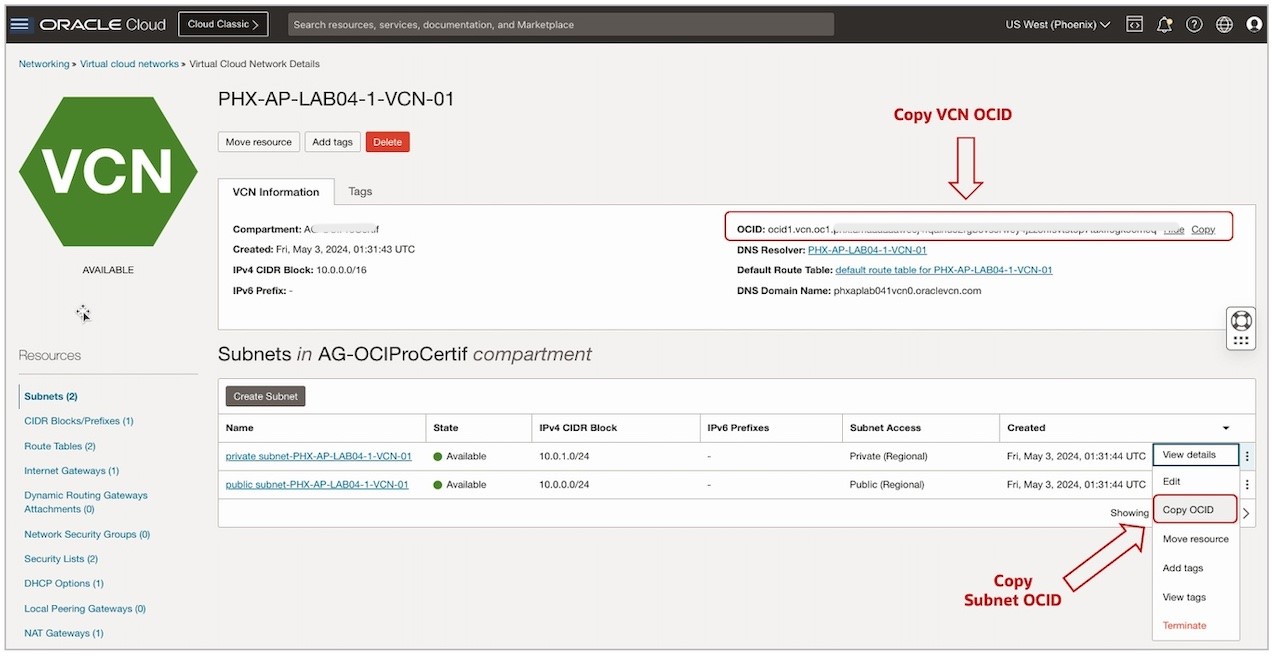This screenshot has width=1273, height=657.
Task: Open actions menu for public subnet row
Action: point(1247,484)
